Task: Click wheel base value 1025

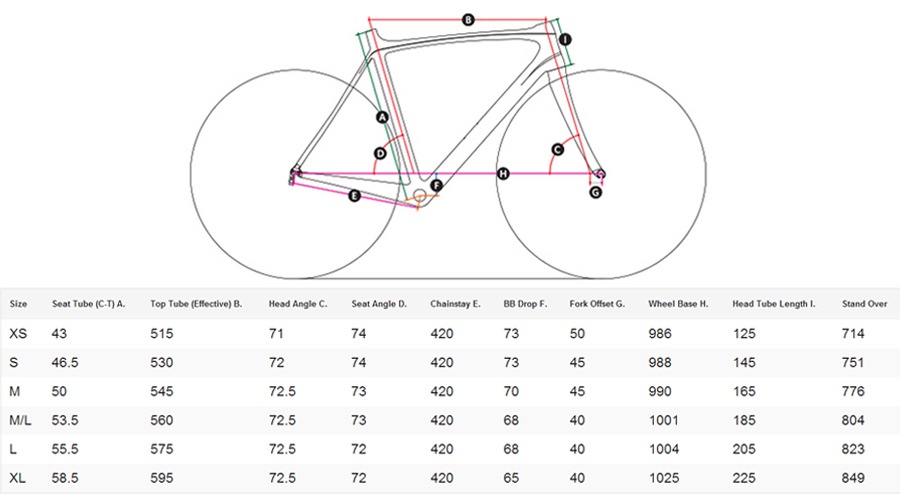Action: (x=664, y=477)
